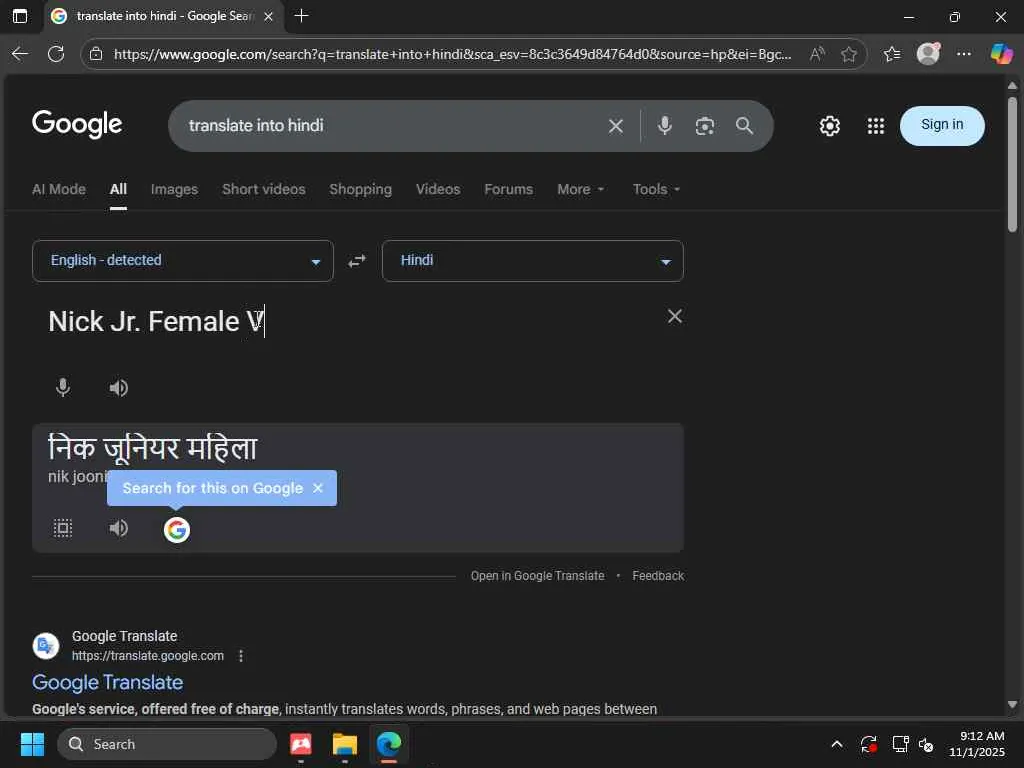The height and width of the screenshot is (768, 1024).
Task: Click into the Google search field
Action: [x=392, y=125]
